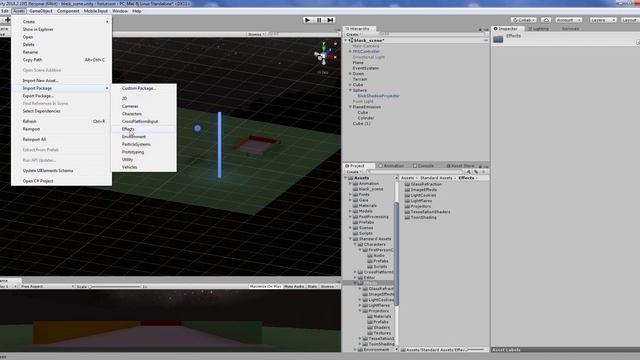
Task: Click the Hierarchy search field
Action: click(x=431, y=34)
